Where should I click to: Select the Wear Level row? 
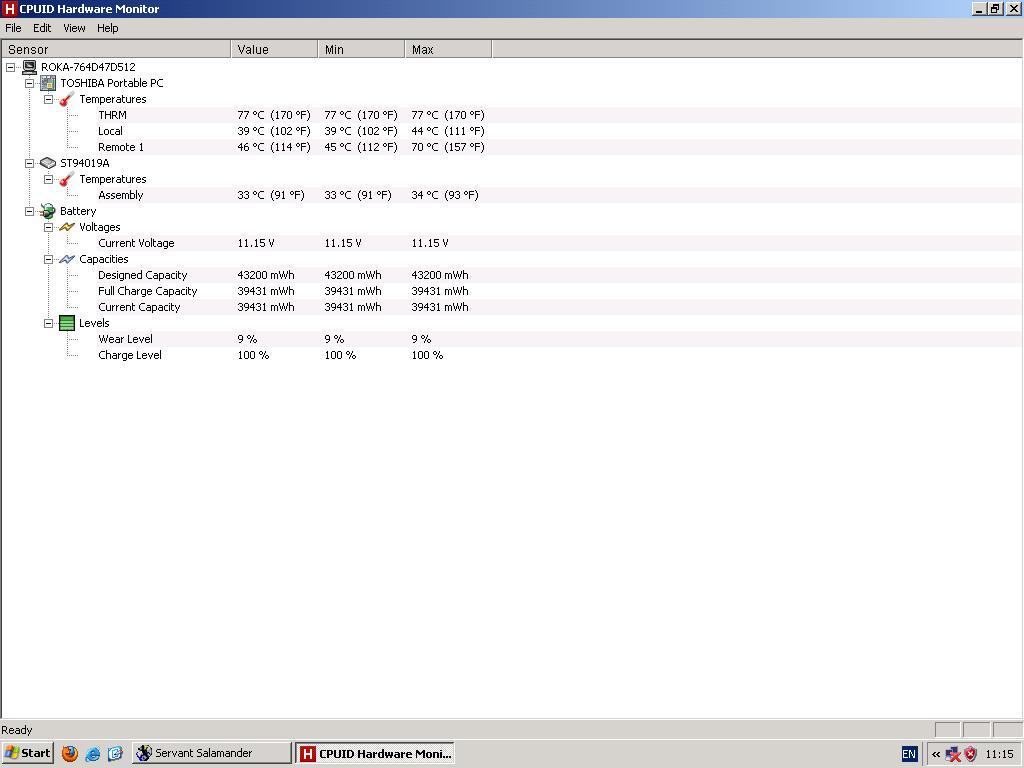pyautogui.click(x=512, y=339)
